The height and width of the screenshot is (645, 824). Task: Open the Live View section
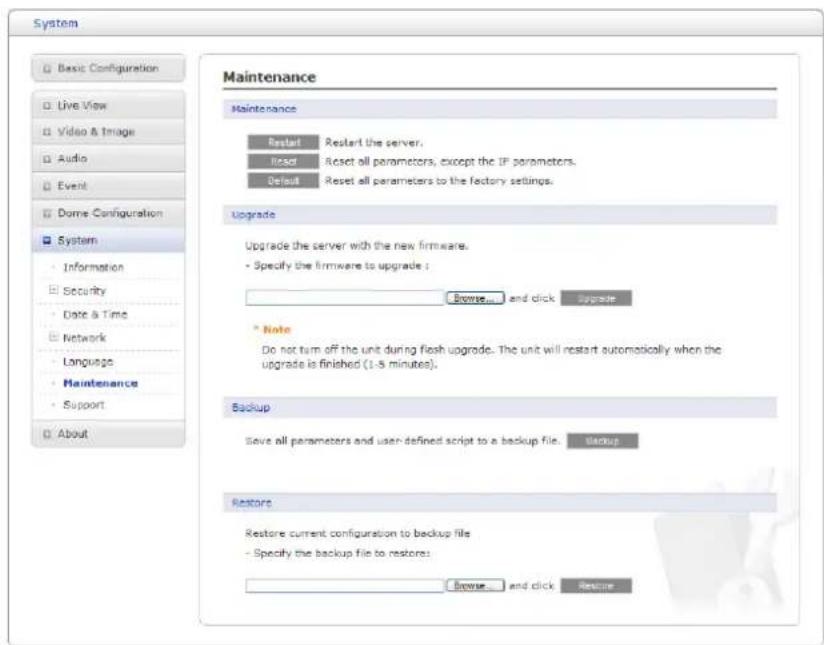[x=108, y=105]
